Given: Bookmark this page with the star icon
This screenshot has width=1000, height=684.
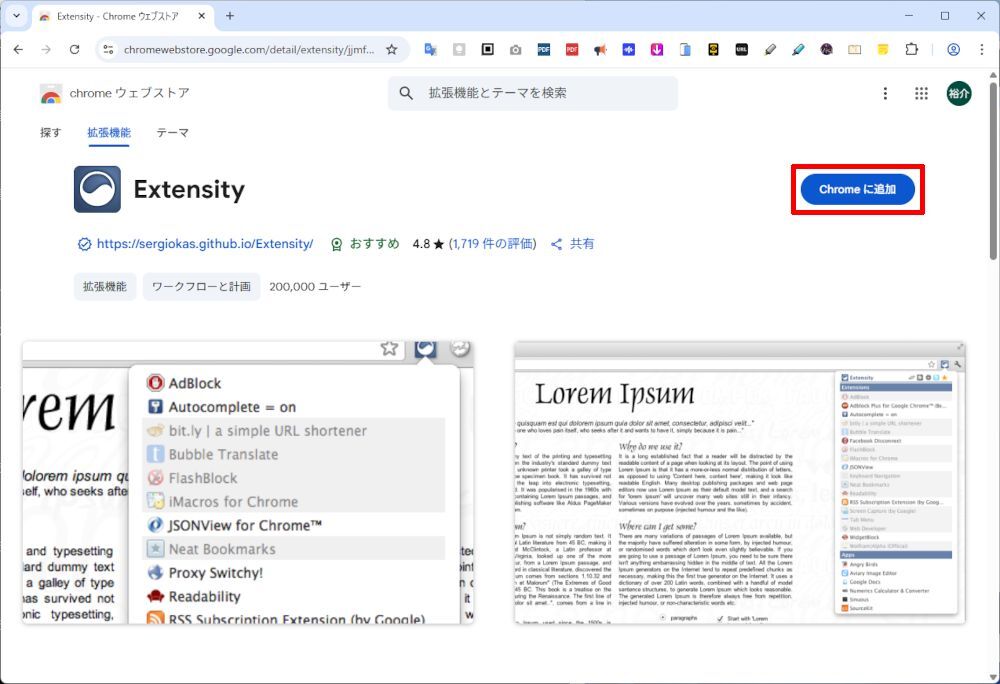Looking at the screenshot, I should 392,50.
